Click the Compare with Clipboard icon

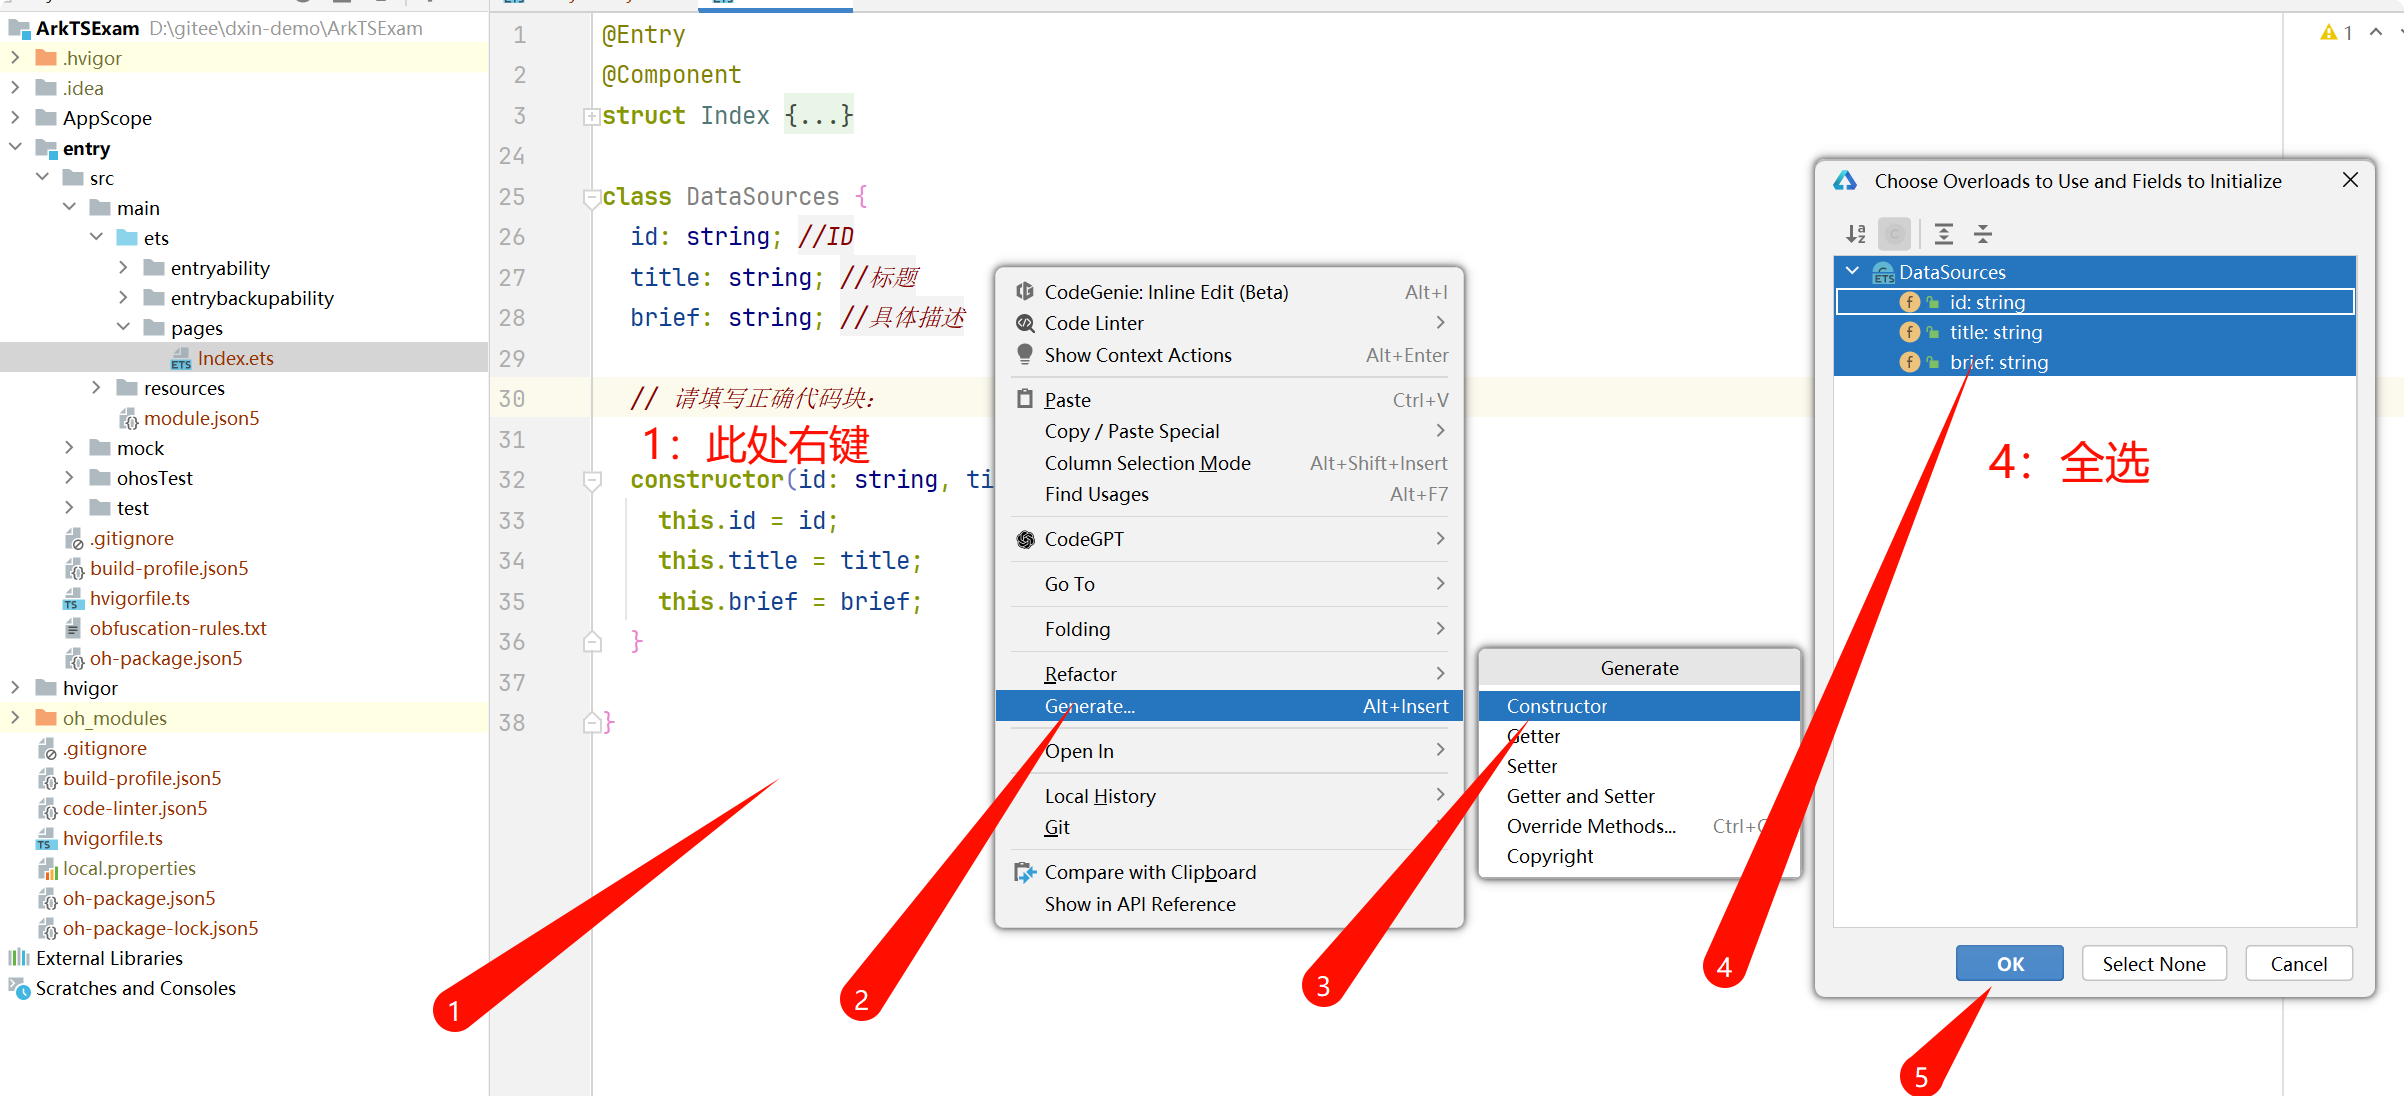click(1025, 872)
